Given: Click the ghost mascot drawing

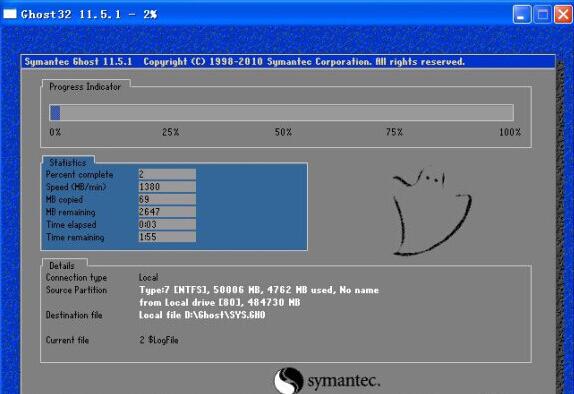Looking at the screenshot, I should point(432,212).
